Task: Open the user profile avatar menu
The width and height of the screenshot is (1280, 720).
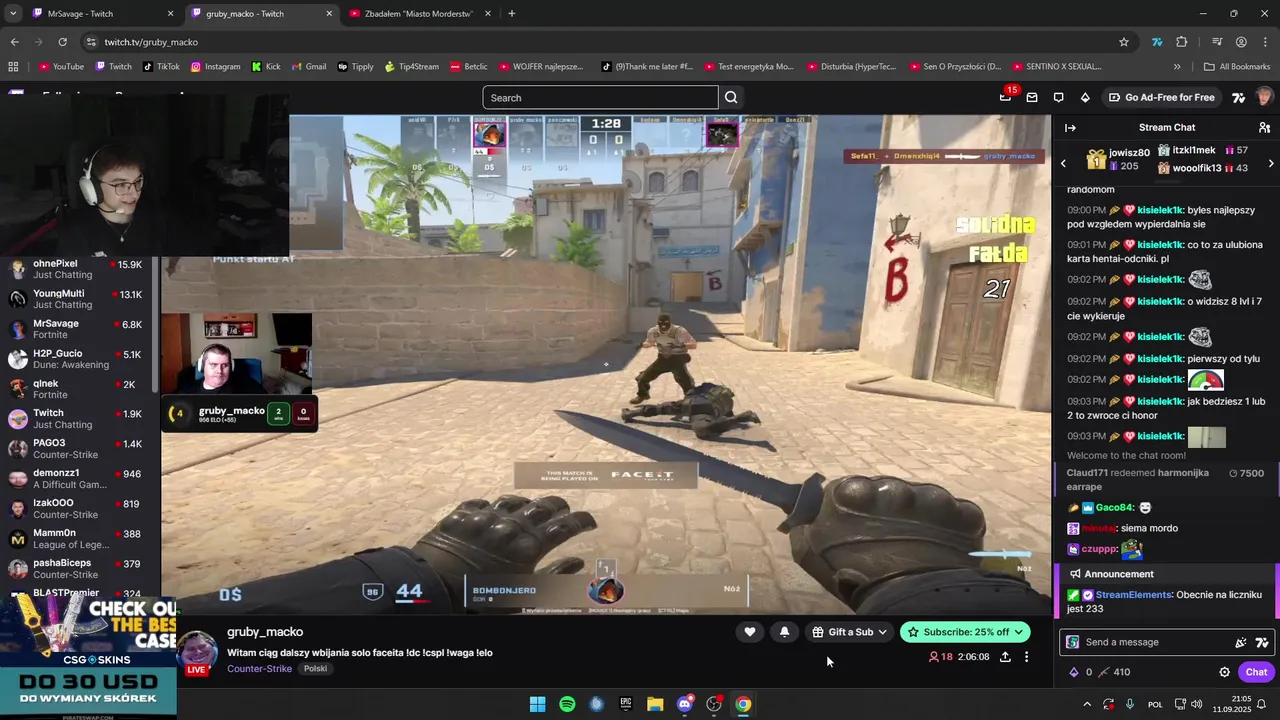Action: pyautogui.click(x=1264, y=97)
